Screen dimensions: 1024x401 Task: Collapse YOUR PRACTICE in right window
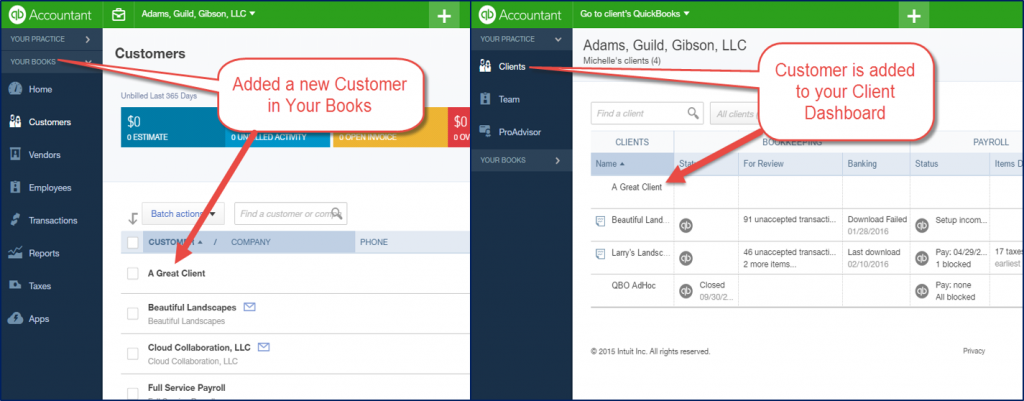521,39
